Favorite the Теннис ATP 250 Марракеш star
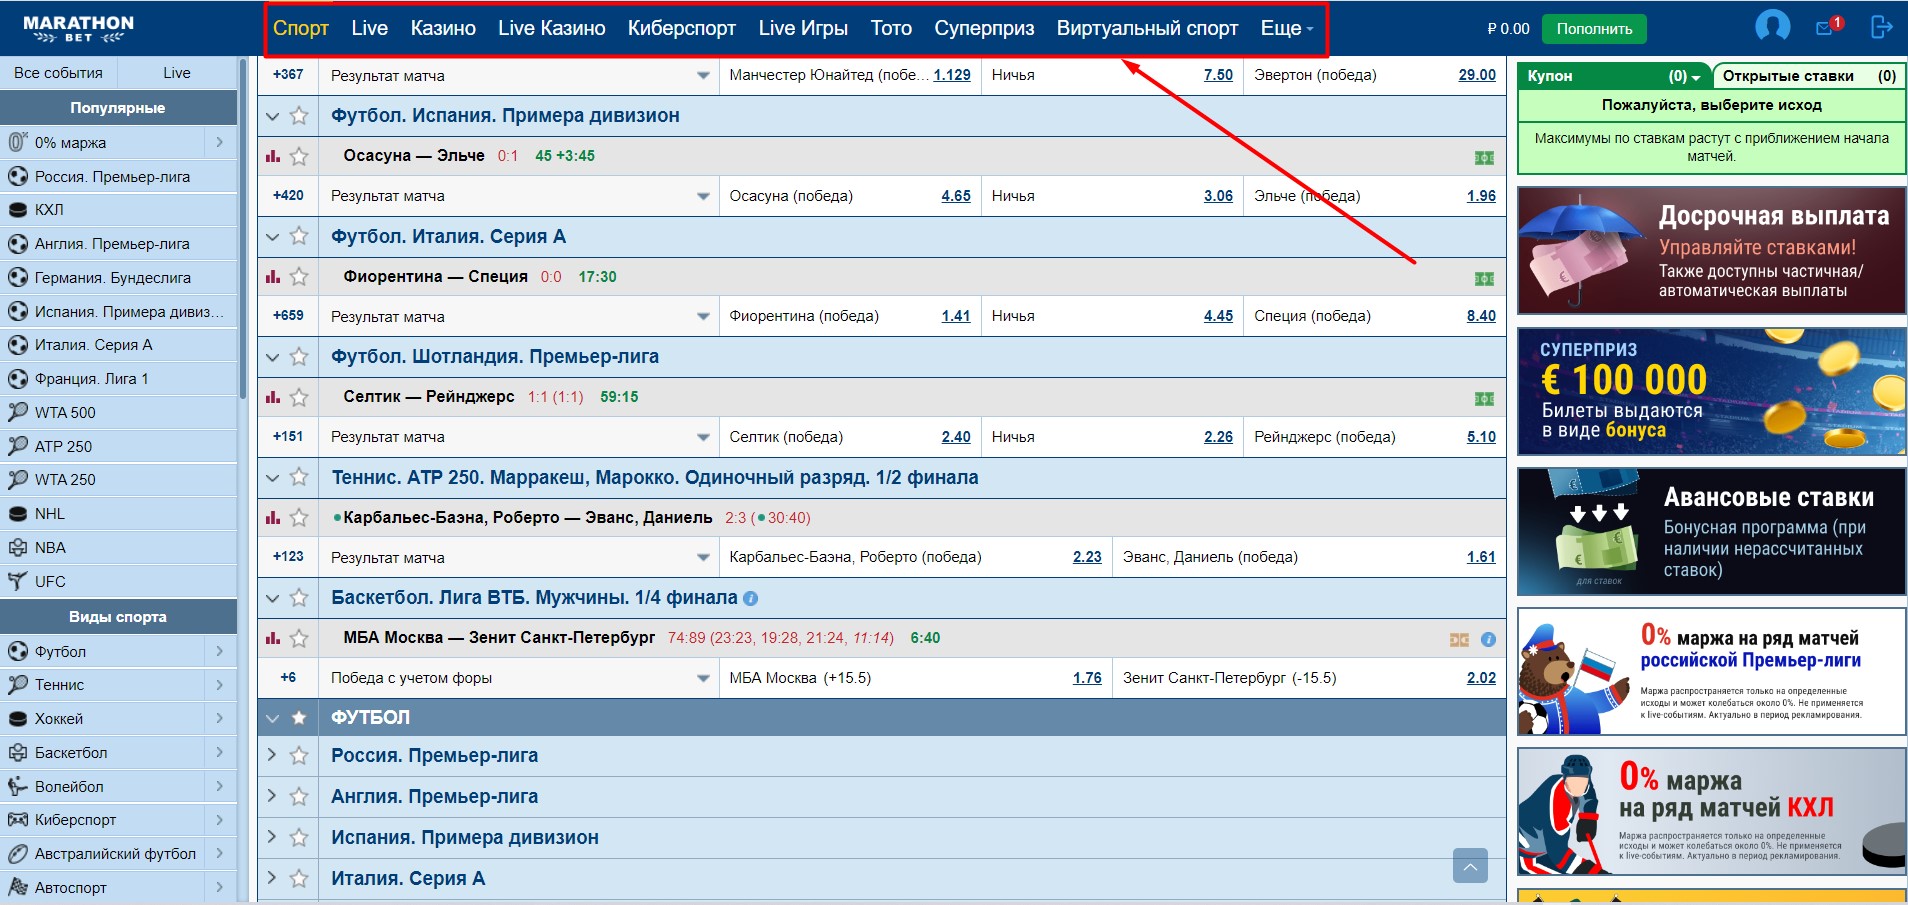The width and height of the screenshot is (1908, 905). click(x=298, y=478)
